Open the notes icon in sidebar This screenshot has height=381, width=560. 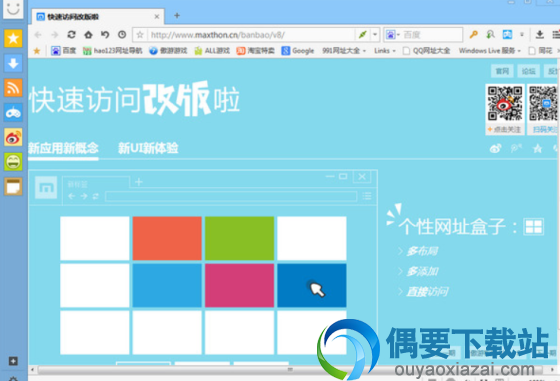click(x=13, y=186)
